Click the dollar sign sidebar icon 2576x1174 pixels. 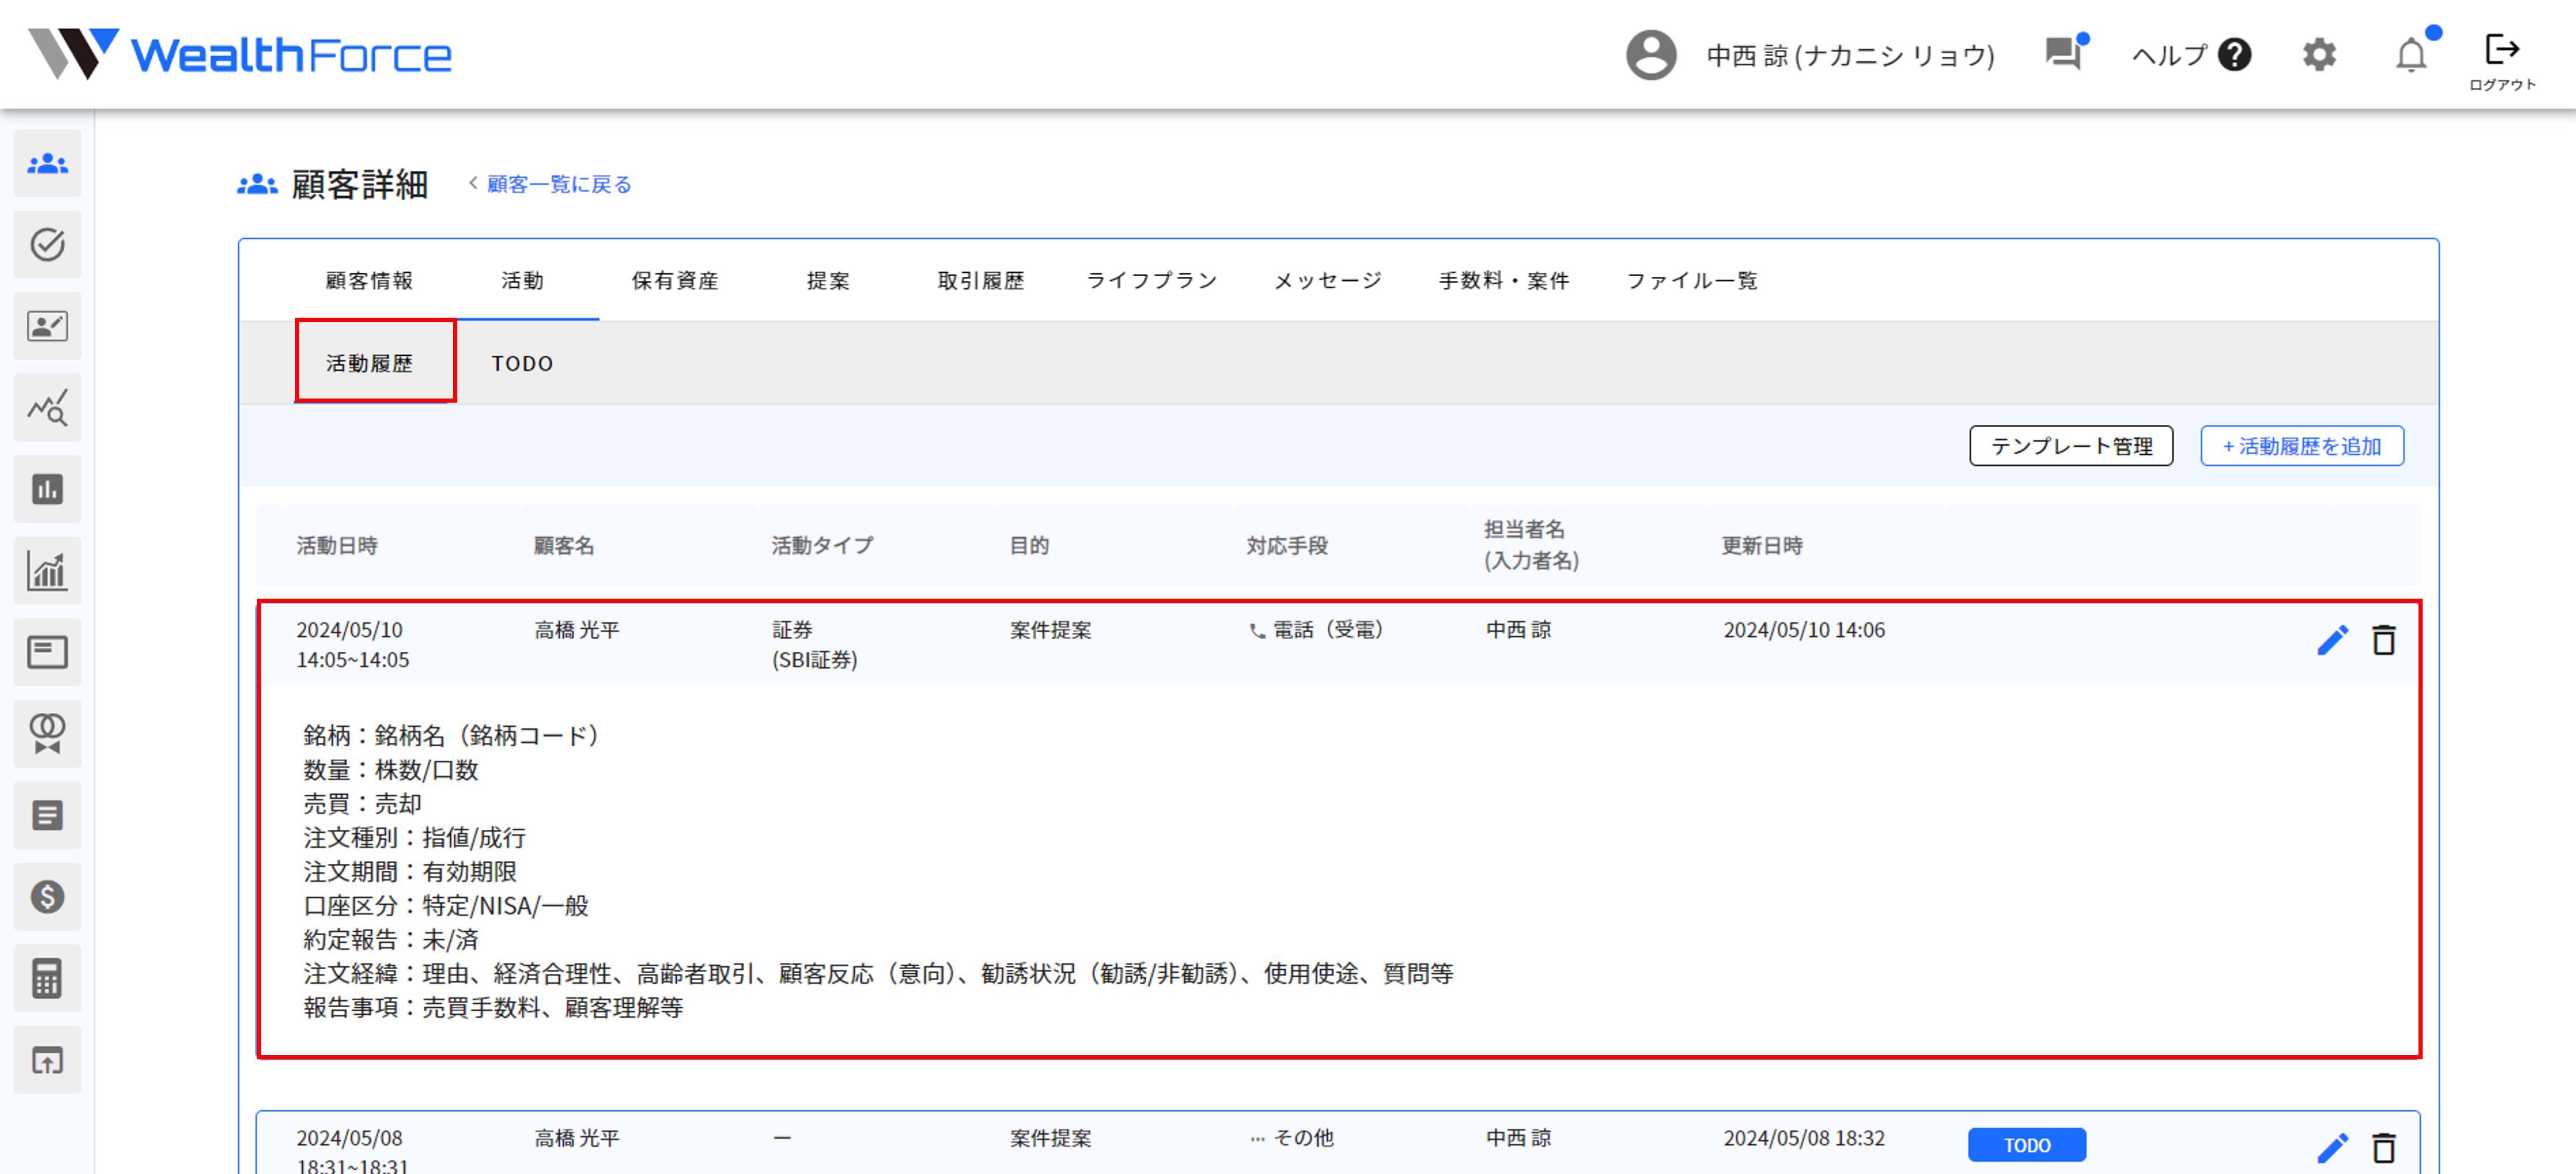47,897
